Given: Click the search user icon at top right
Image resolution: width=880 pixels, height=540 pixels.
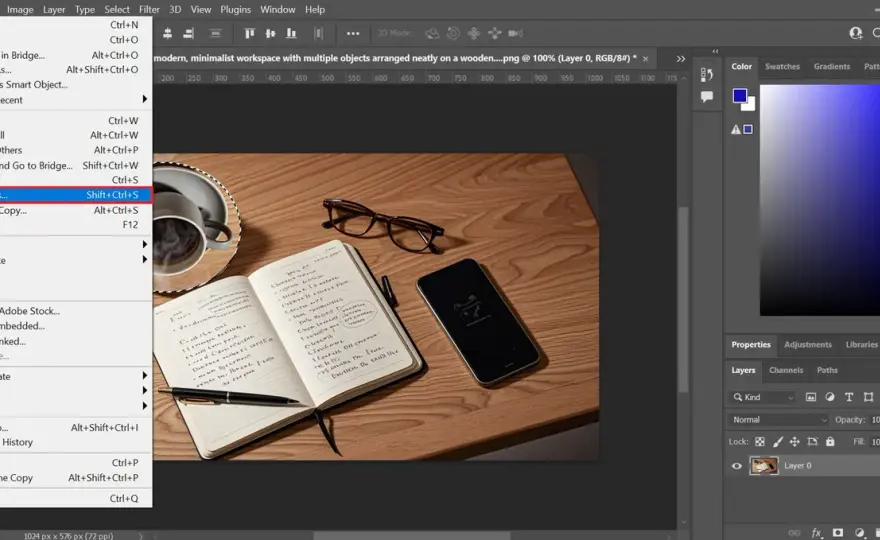Looking at the screenshot, I should [855, 33].
